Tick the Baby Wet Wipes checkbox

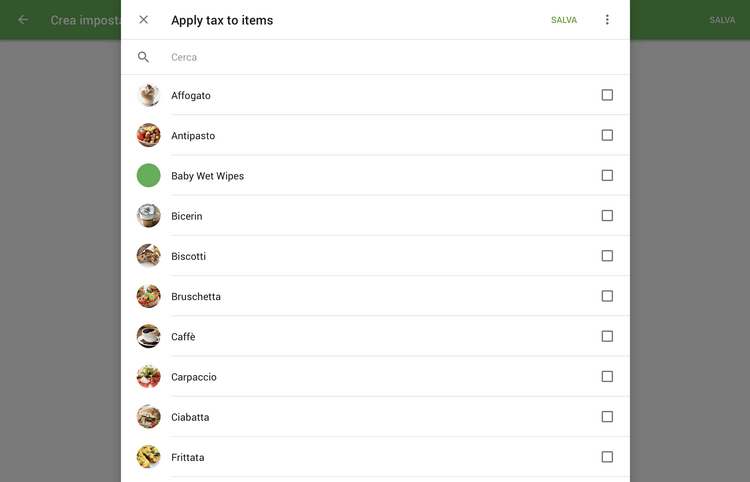click(607, 175)
